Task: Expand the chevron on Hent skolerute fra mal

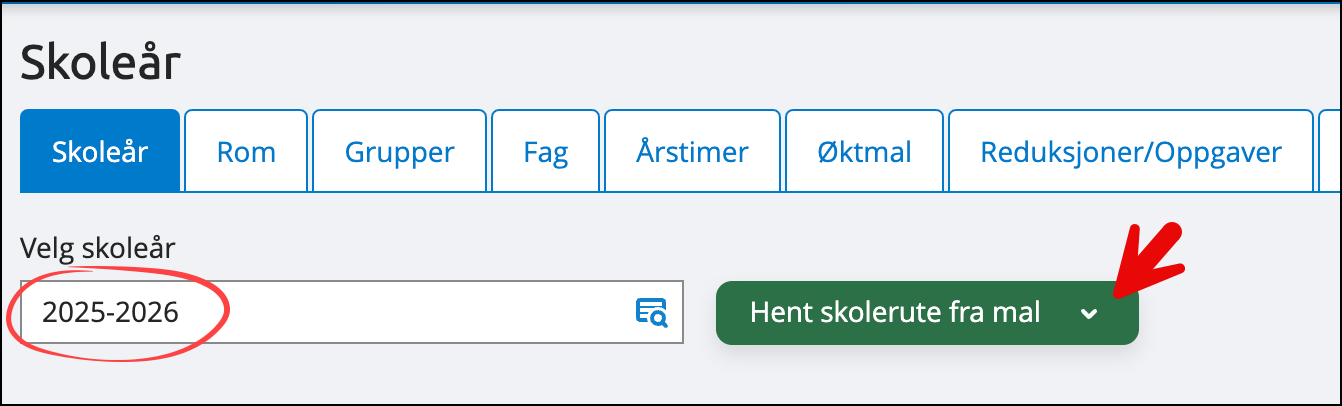Action: (x=1089, y=313)
